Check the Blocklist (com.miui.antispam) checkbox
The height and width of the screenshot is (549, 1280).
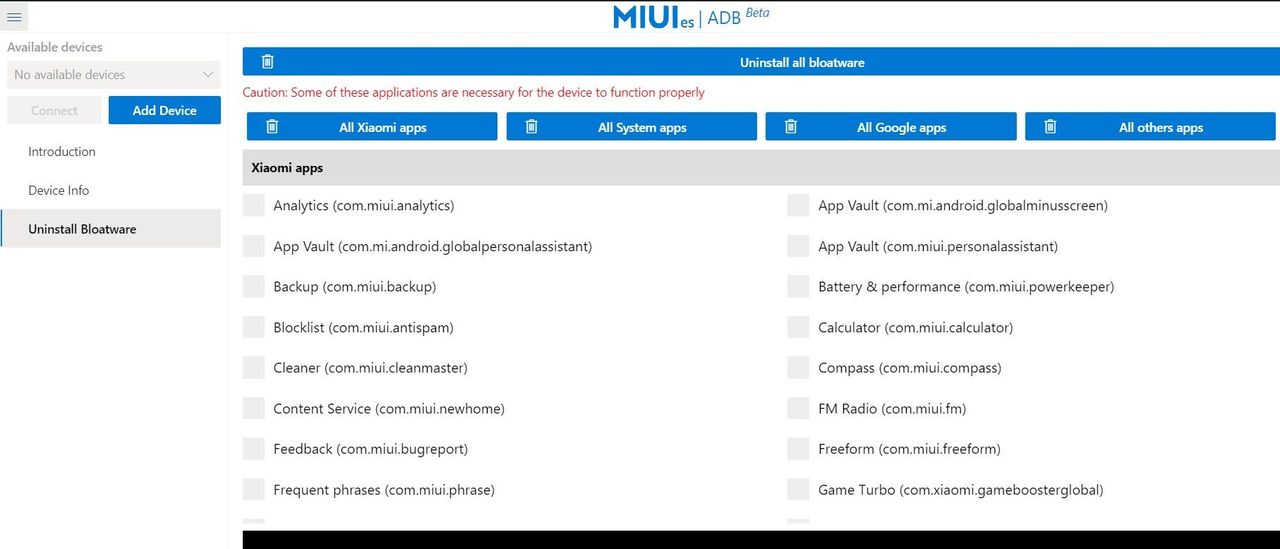tap(254, 327)
